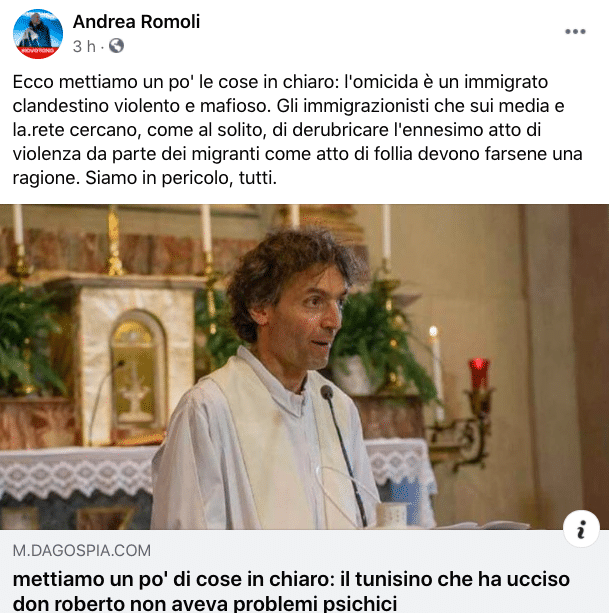Open the post's '3 h' timestamp

(84, 47)
